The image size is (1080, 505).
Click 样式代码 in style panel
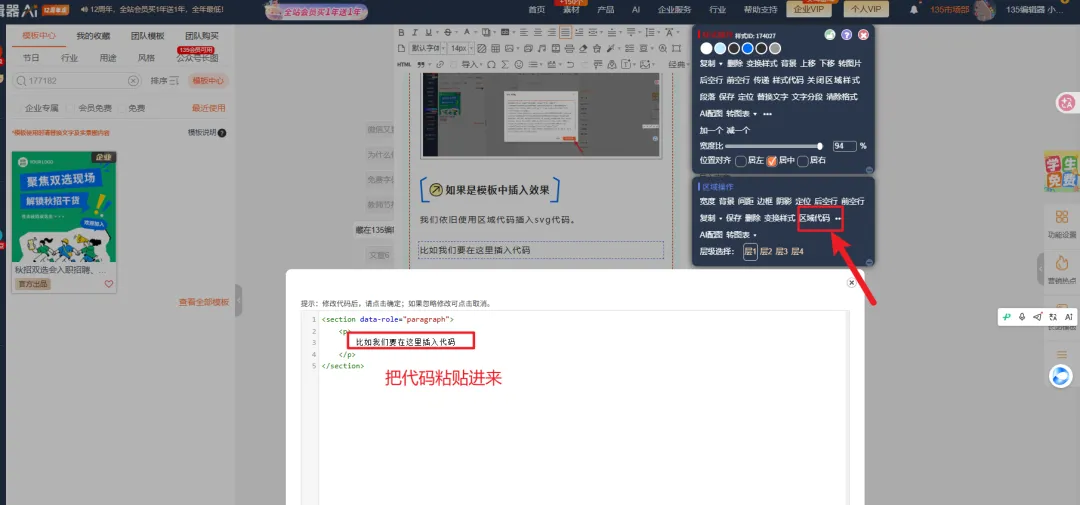click(788, 80)
